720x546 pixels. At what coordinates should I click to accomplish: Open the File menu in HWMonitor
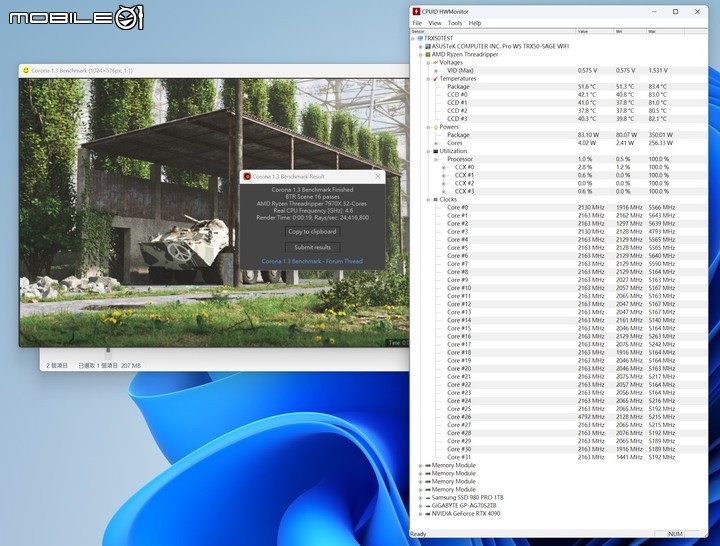[x=417, y=23]
